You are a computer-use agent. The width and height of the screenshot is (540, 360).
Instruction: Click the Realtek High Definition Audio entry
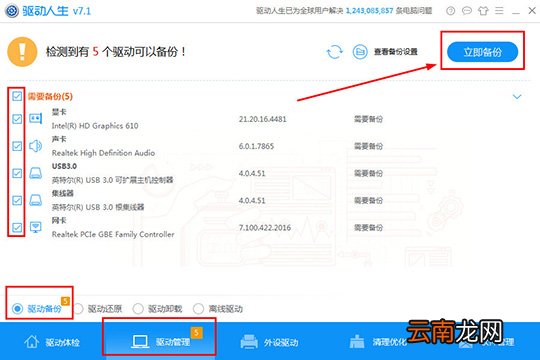pos(103,153)
